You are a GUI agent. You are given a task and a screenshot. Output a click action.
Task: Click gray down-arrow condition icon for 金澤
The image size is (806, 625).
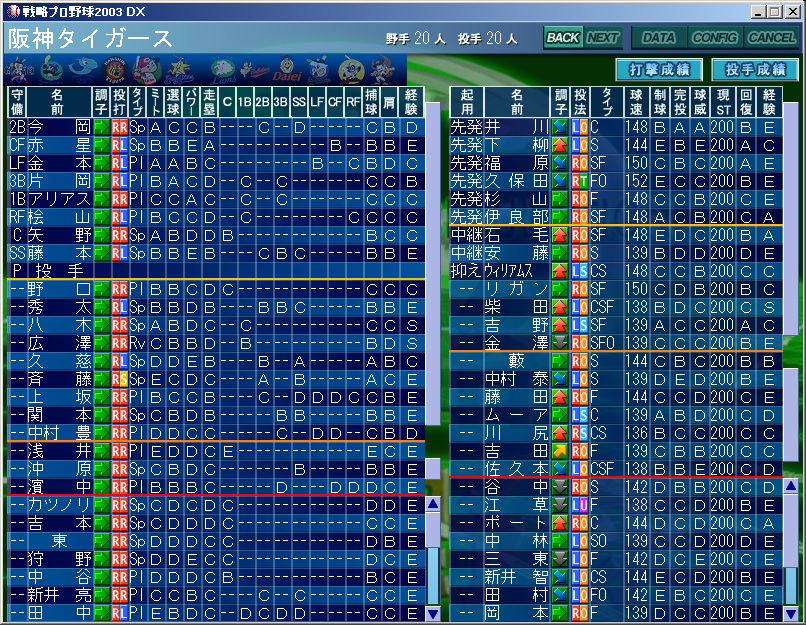pyautogui.click(x=560, y=343)
